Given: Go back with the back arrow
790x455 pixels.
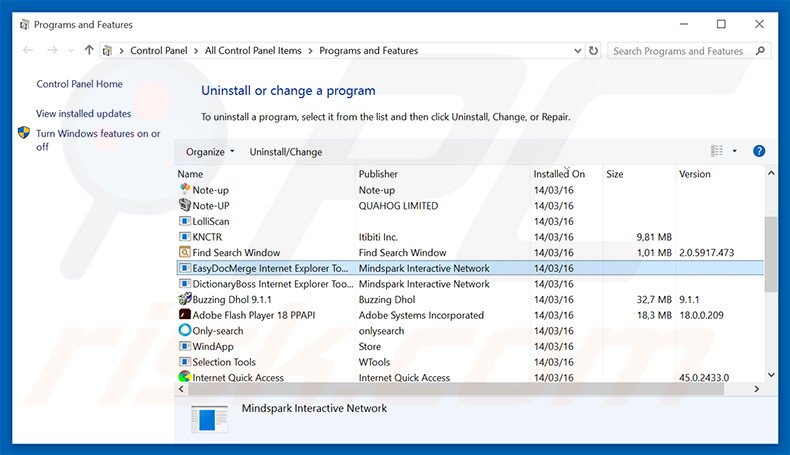Looking at the screenshot, I should (28, 50).
